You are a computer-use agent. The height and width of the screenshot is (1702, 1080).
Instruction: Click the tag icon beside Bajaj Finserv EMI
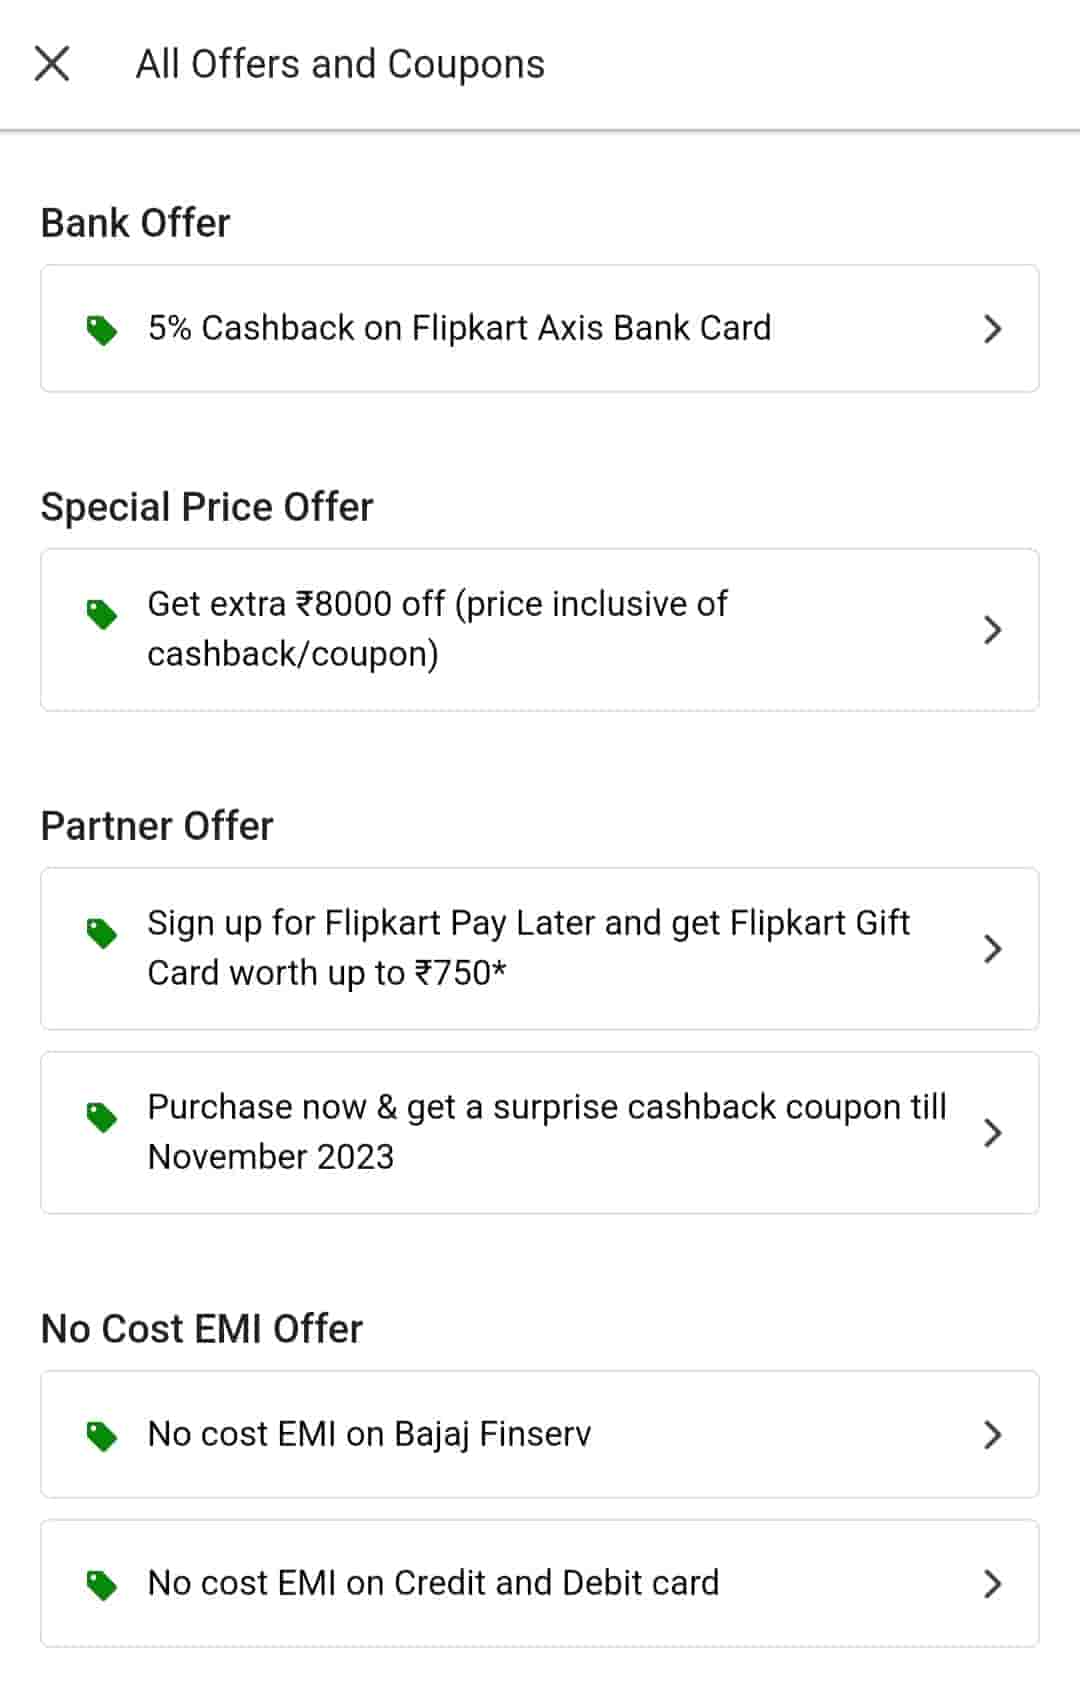(102, 1435)
